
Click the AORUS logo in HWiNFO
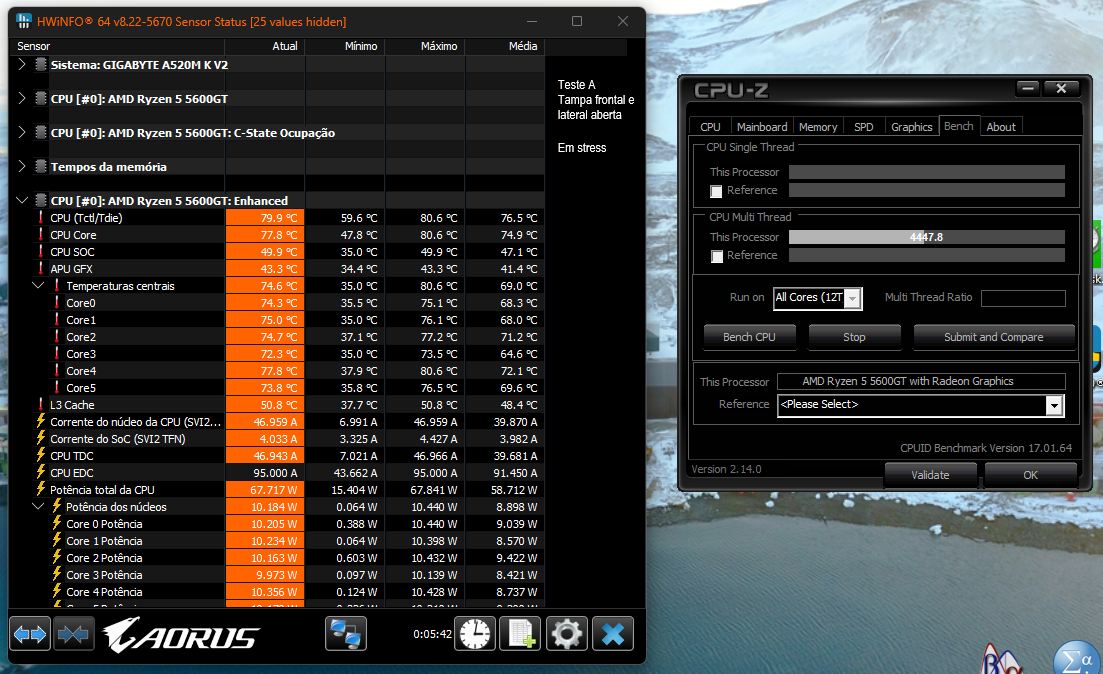pyautogui.click(x=181, y=635)
